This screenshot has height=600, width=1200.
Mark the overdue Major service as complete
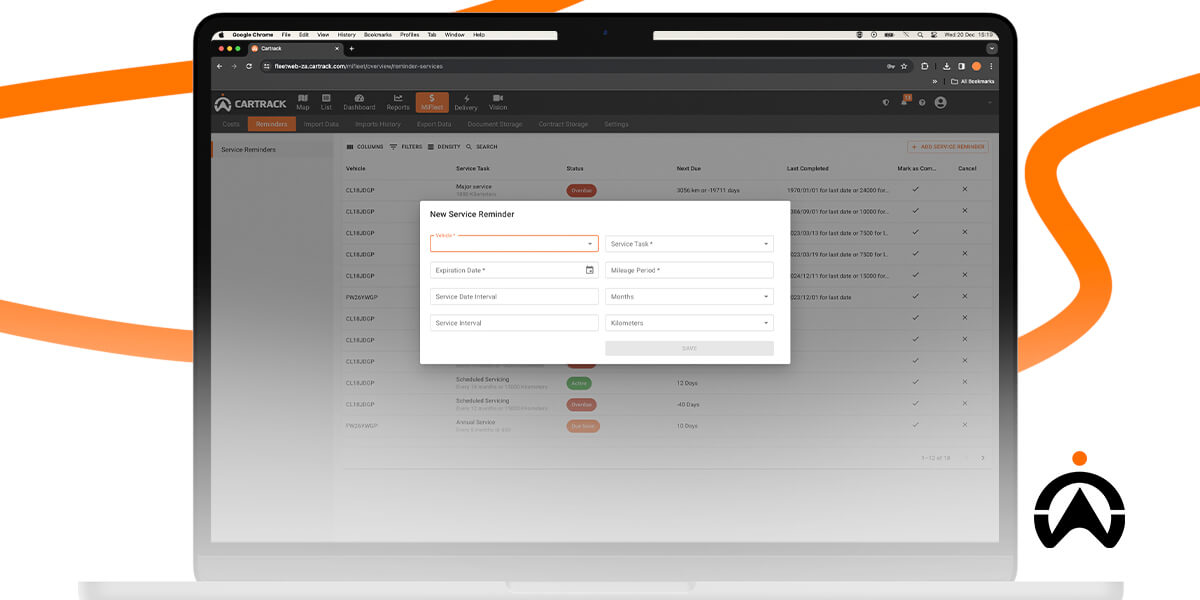pos(916,190)
